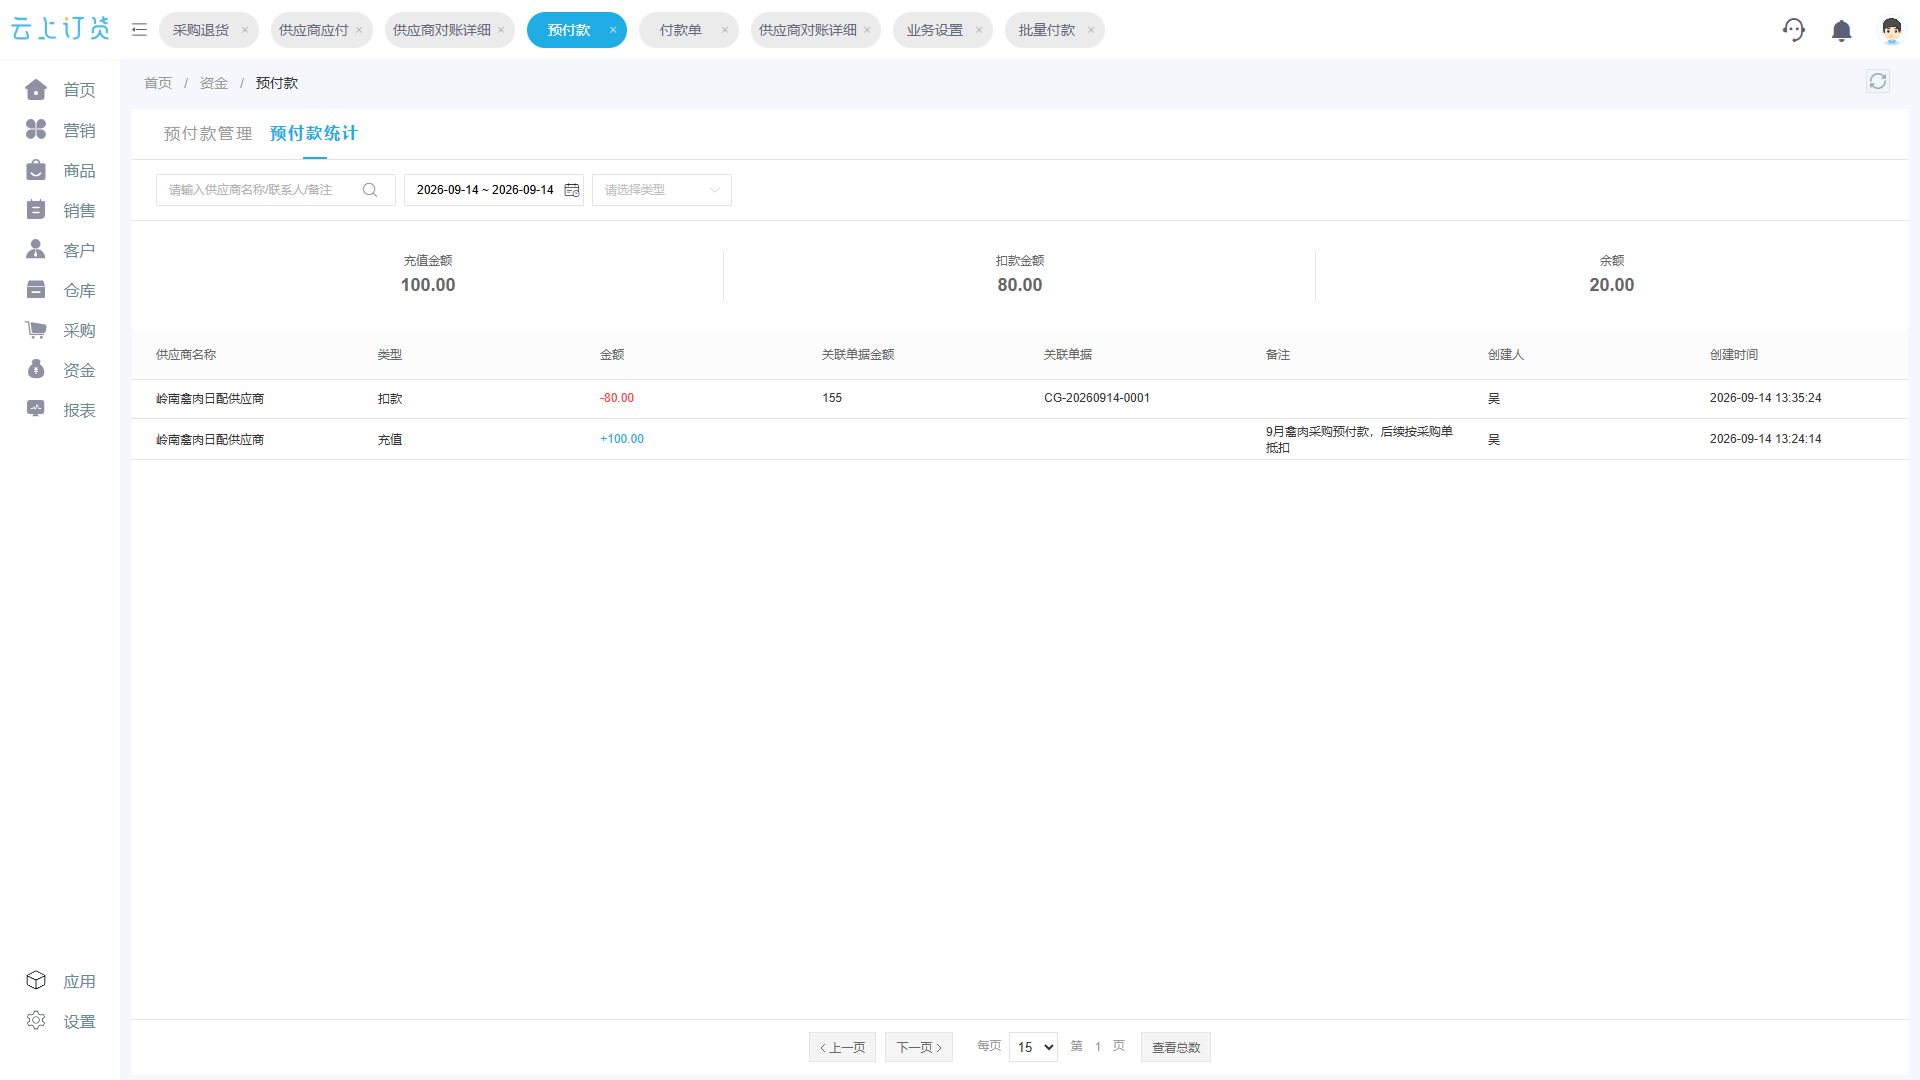Screen dimensions: 1920x1080
Task: Click the 上一页 button
Action: [843, 1047]
